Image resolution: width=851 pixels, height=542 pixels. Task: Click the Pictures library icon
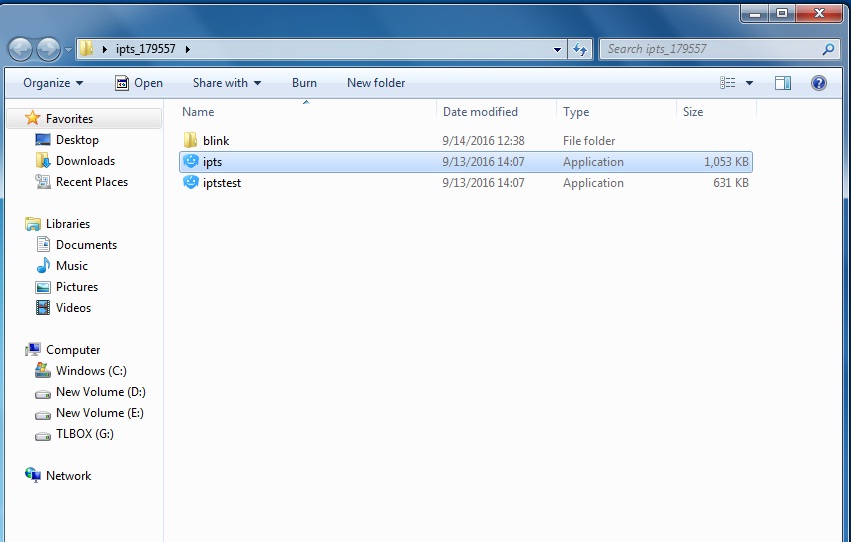(x=43, y=287)
